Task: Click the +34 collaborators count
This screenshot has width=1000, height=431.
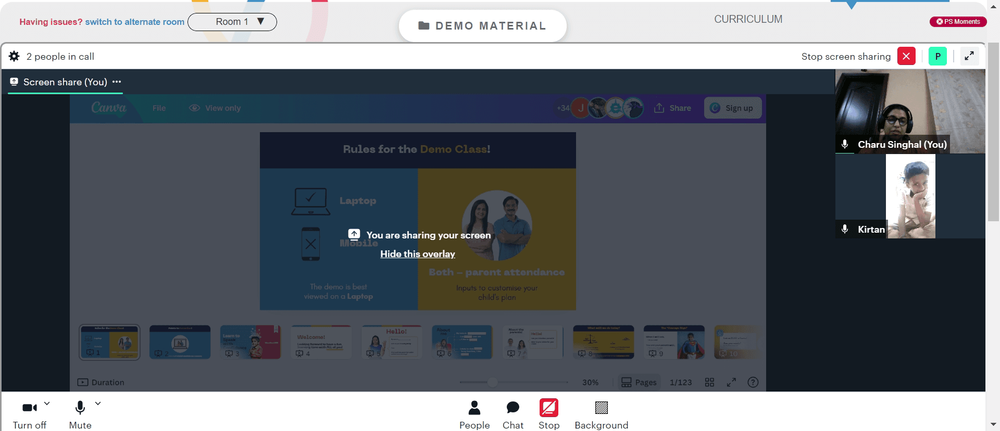Action: [x=563, y=108]
